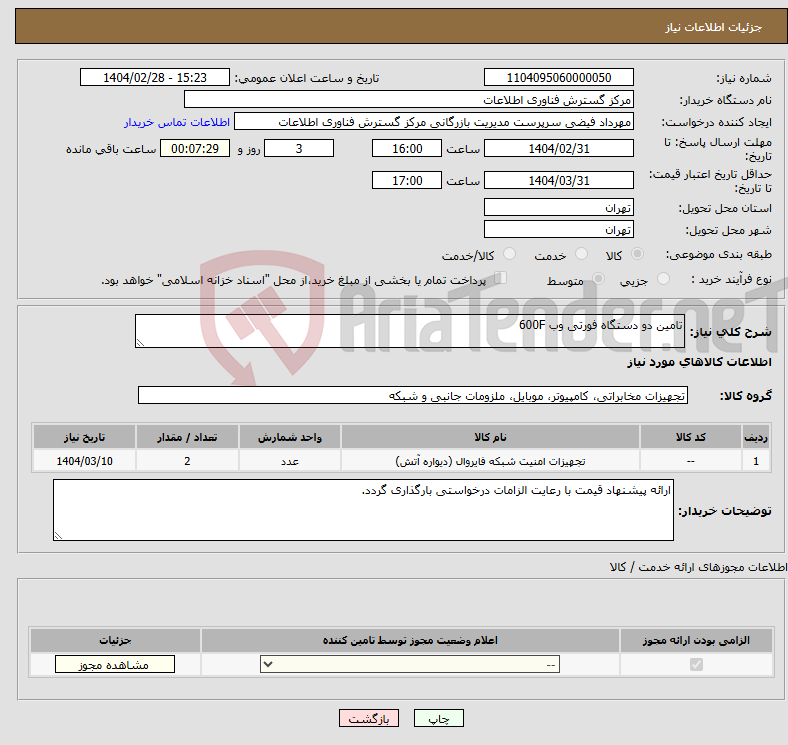Click the need number field 1104095060000050
Image resolution: width=788 pixels, height=745 pixels.
click(x=559, y=77)
